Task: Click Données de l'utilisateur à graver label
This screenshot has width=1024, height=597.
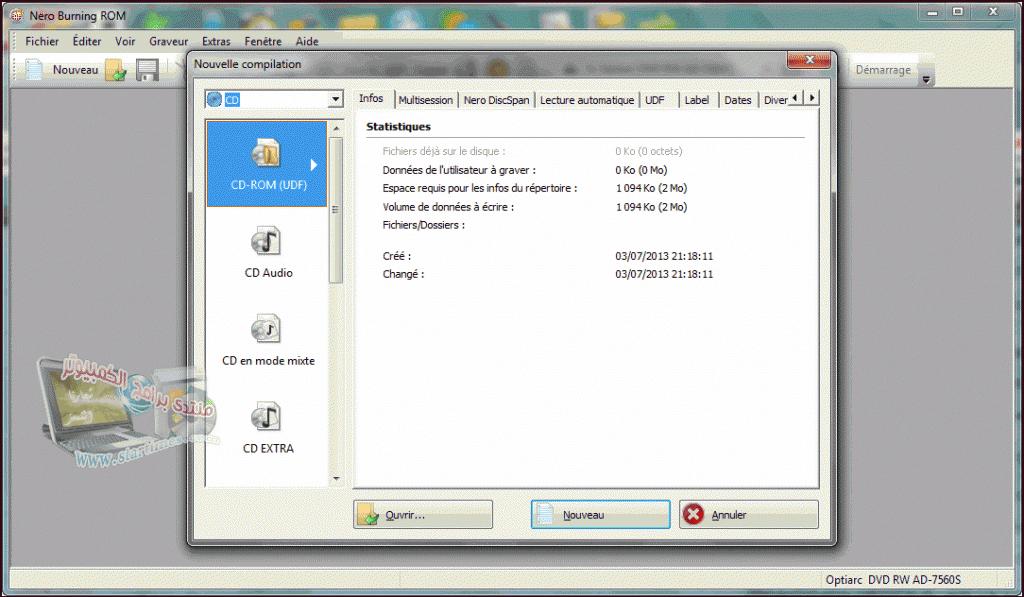Action: click(459, 170)
